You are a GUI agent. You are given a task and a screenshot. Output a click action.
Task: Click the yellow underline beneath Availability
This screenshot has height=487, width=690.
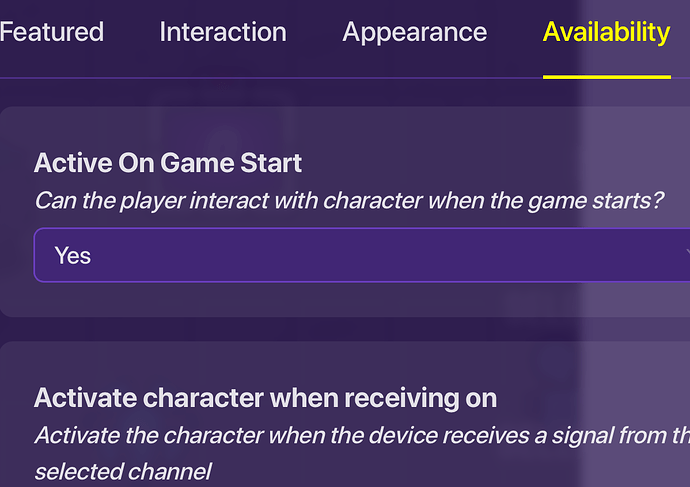606,76
